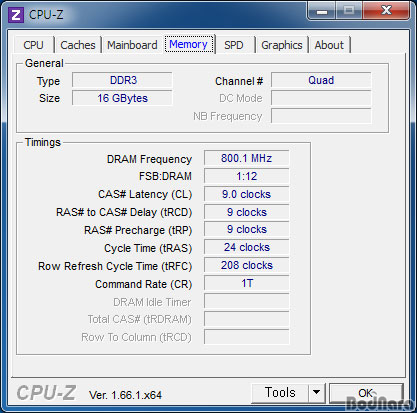Open the Caches tab
Screen dimensions: 417x413
pyautogui.click(x=78, y=45)
